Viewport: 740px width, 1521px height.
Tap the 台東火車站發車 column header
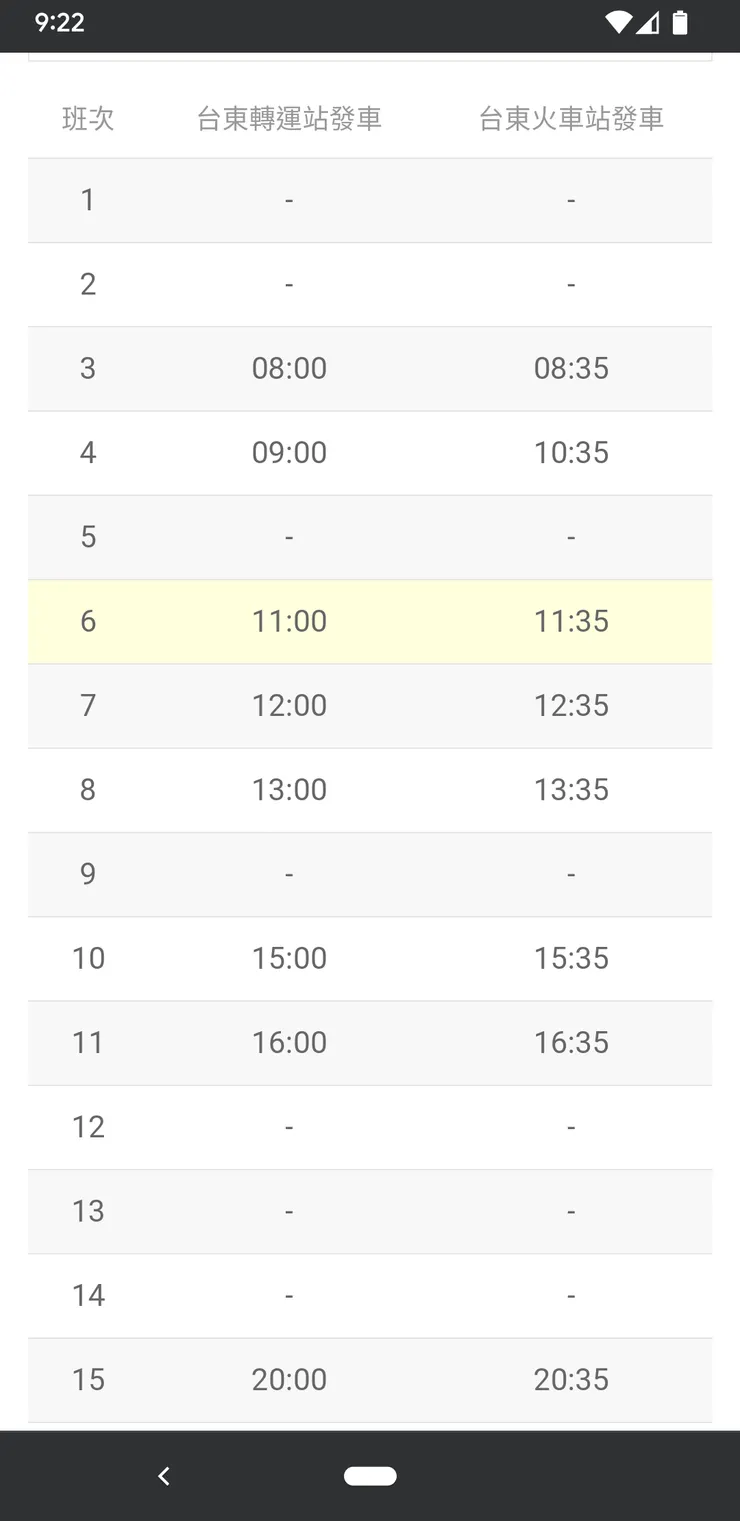click(x=571, y=119)
